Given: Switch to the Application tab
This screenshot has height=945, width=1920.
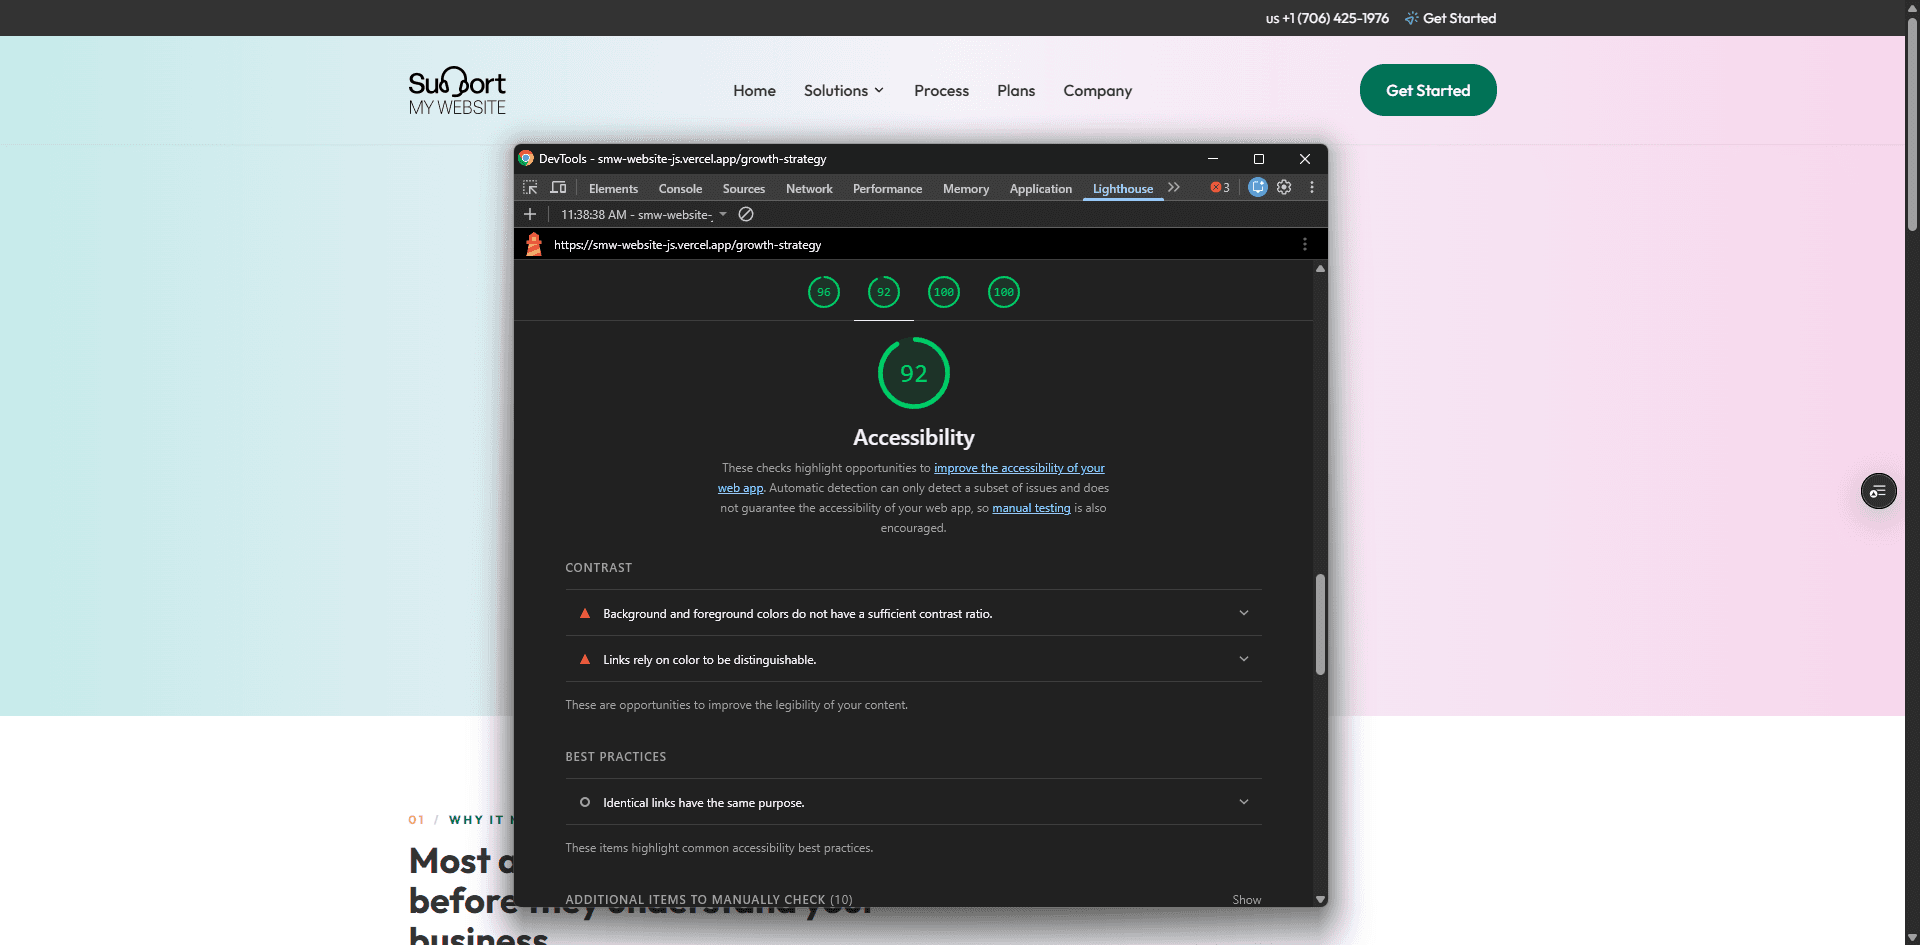Looking at the screenshot, I should 1041,189.
